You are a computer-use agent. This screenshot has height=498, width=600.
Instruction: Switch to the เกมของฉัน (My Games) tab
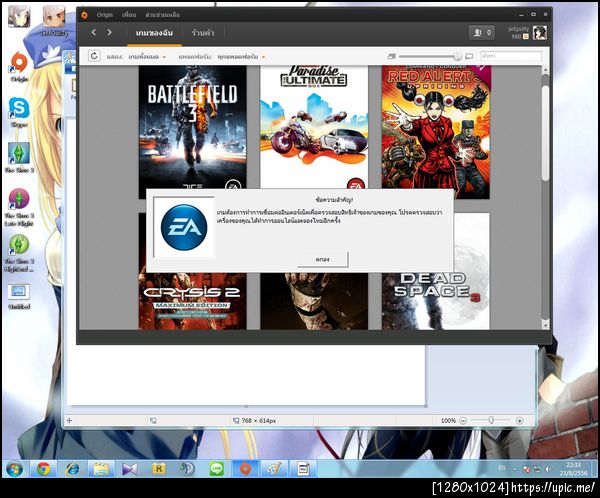pos(154,33)
